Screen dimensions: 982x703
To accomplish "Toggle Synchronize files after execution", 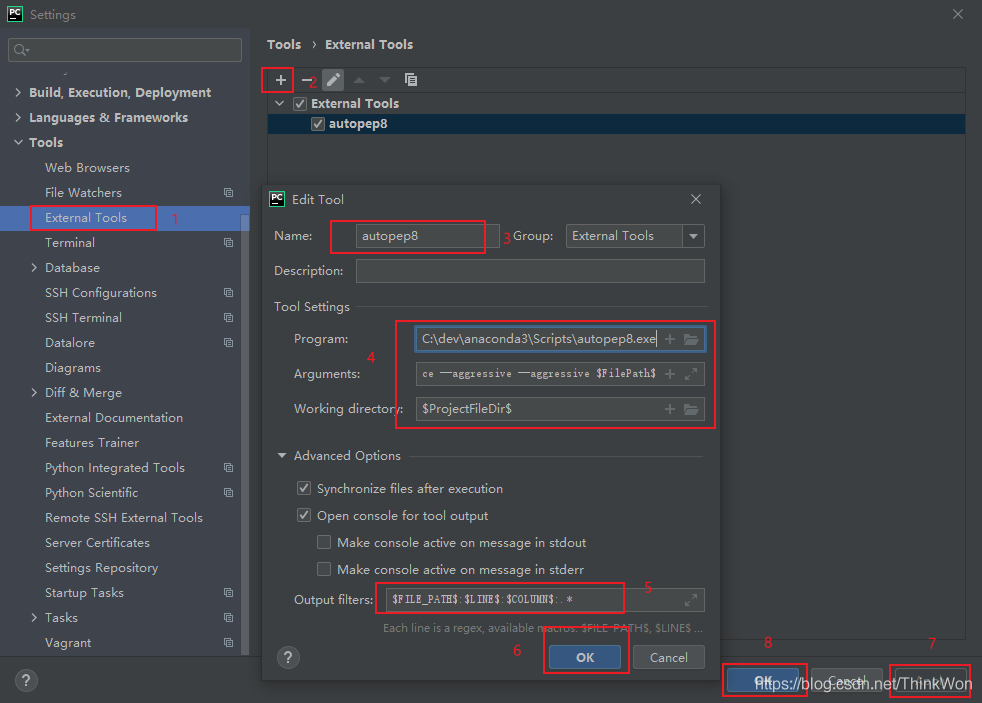I will [304, 489].
